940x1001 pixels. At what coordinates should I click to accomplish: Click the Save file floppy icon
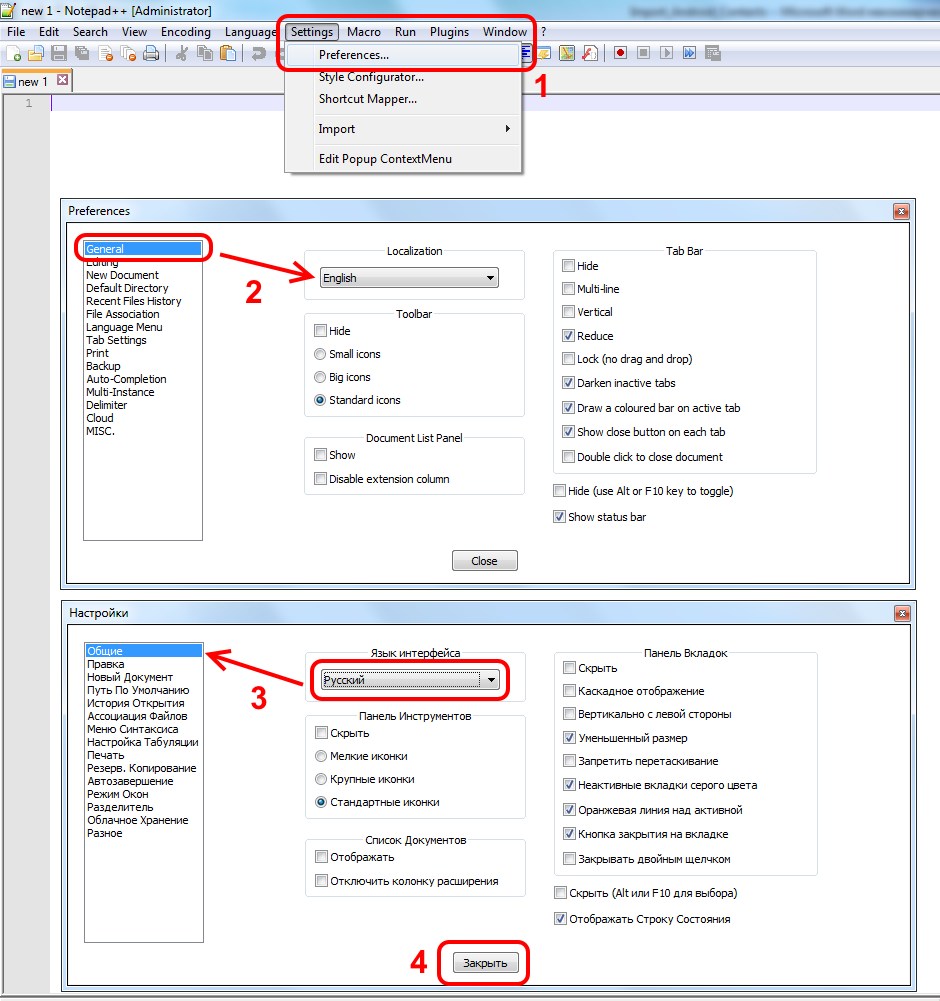pyautogui.click(x=59, y=54)
